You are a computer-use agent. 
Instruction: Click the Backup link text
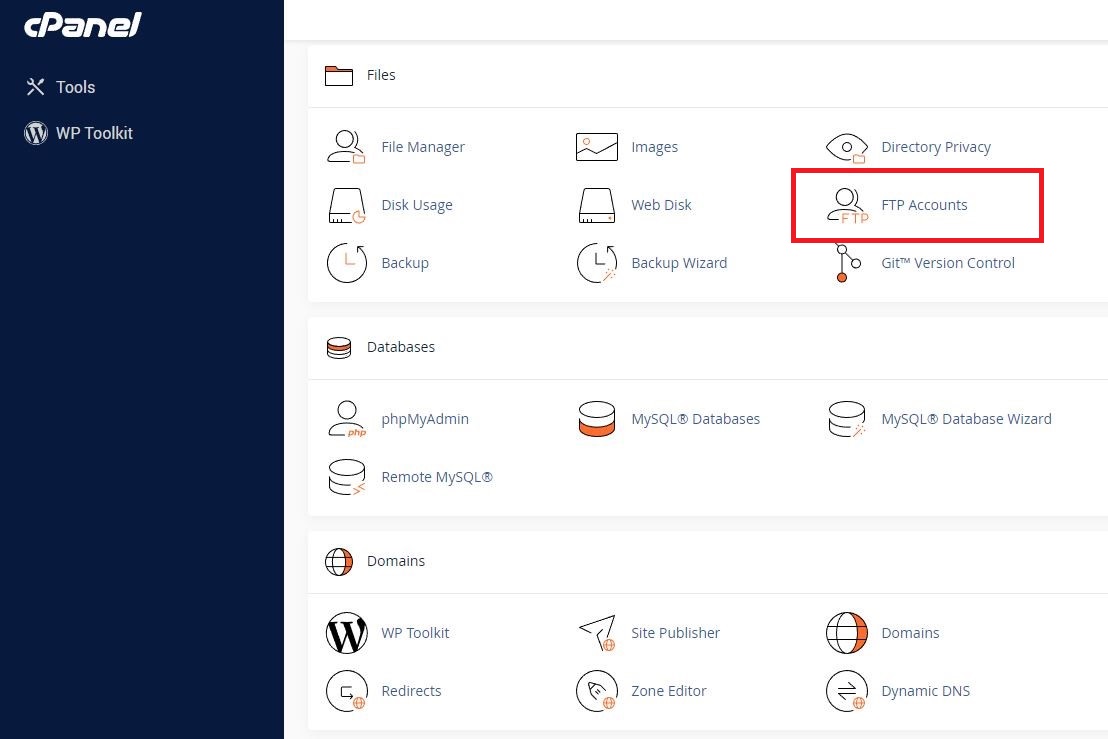point(405,263)
